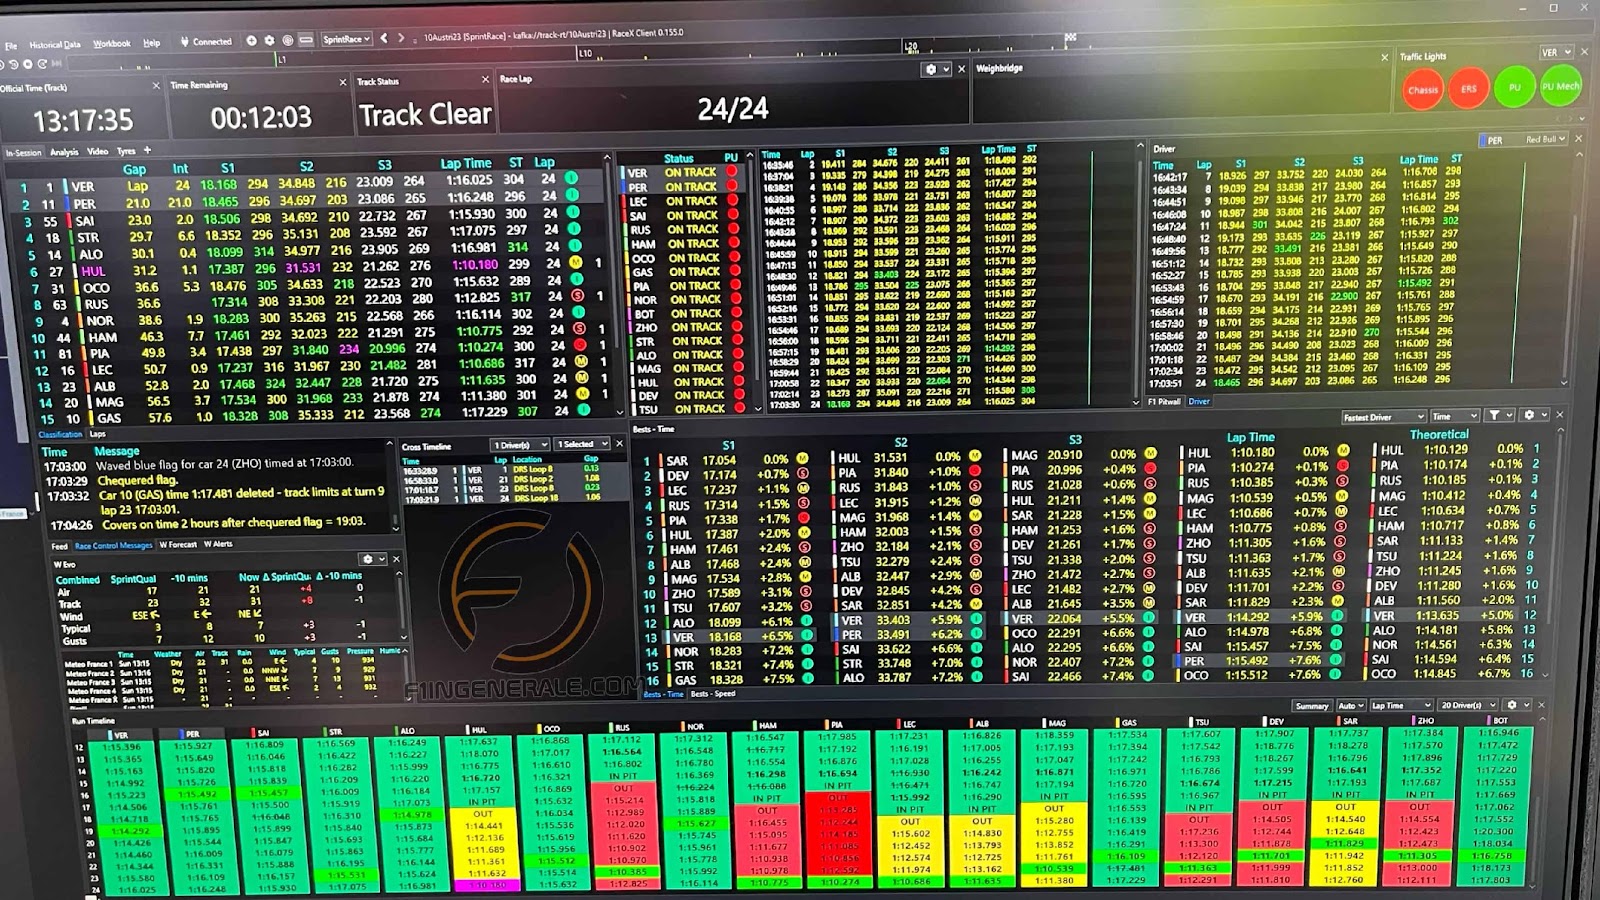Click the L20 lap marker on timeline
Viewport: 1600px width, 900px height.
[910, 46]
